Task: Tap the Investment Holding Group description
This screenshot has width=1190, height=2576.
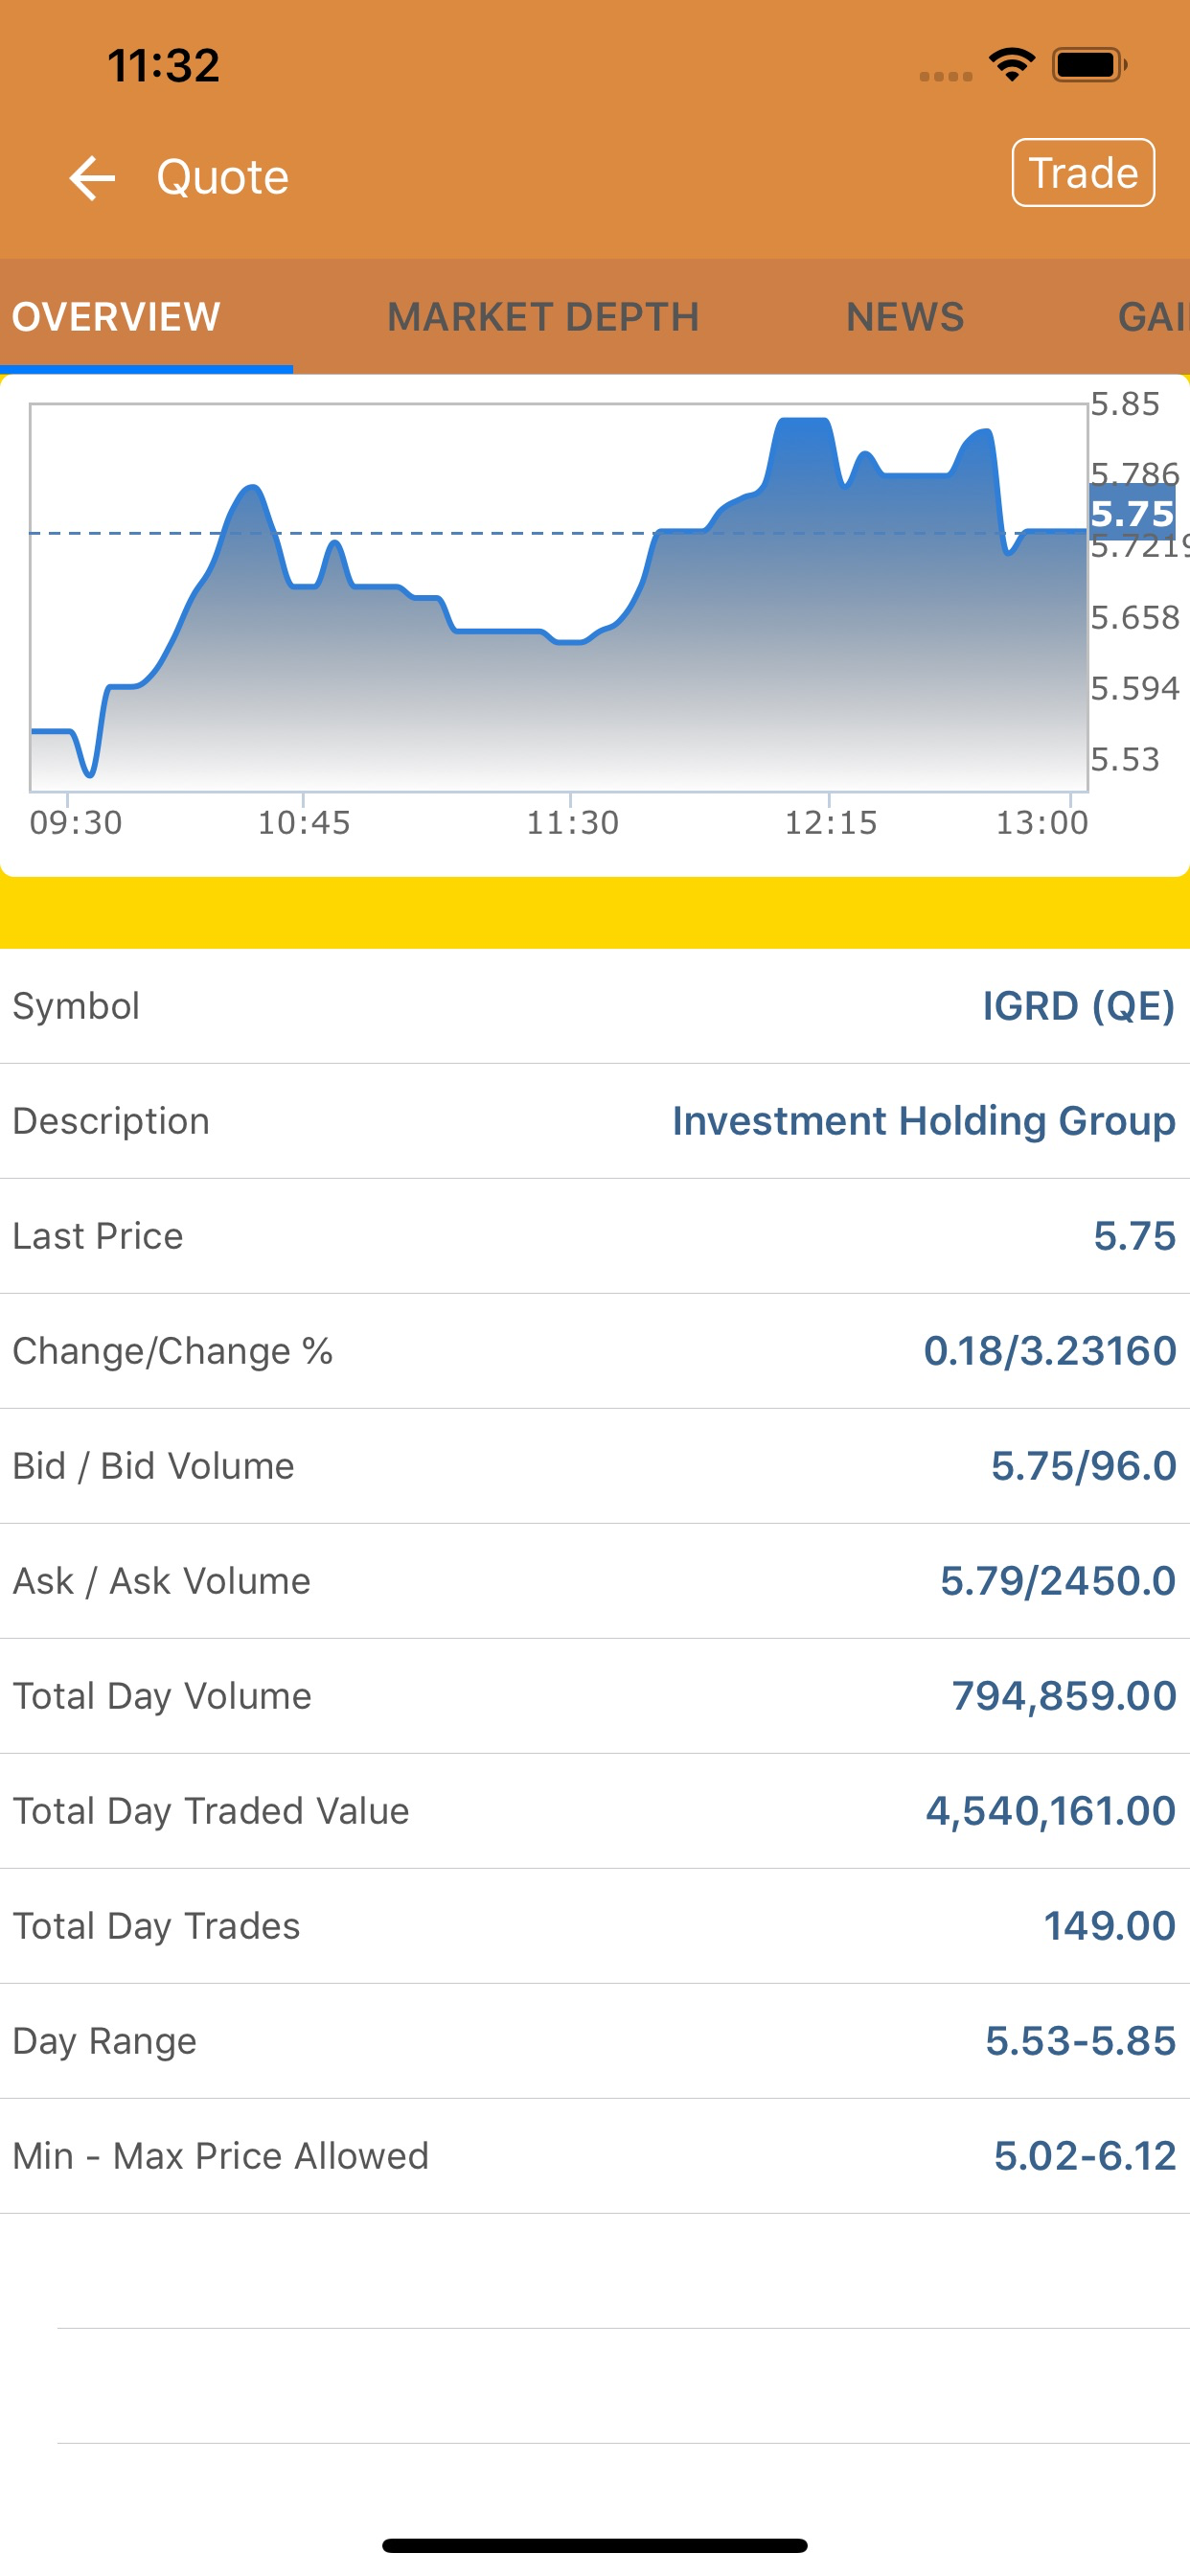Action: pyautogui.click(x=923, y=1121)
